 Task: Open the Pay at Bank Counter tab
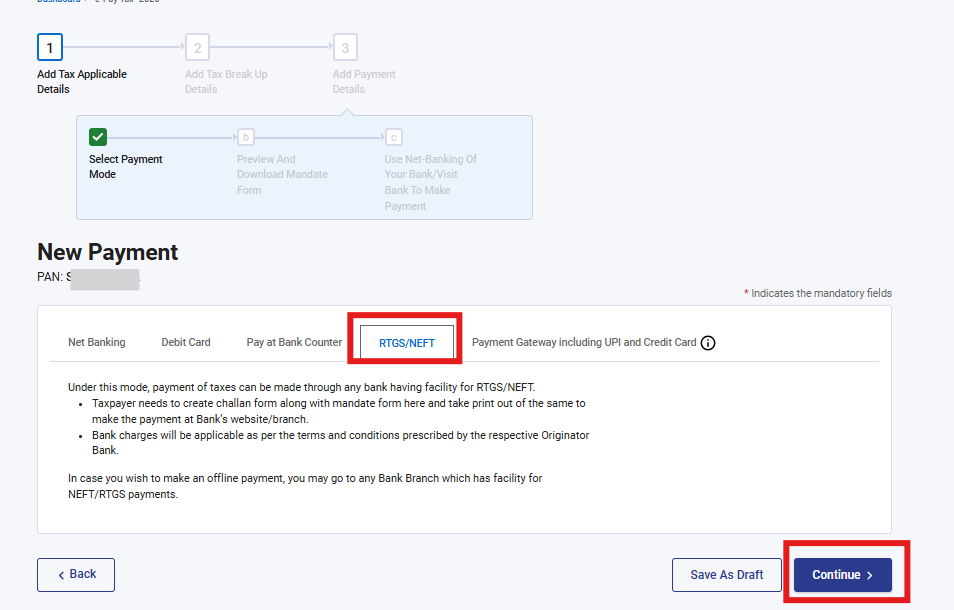[294, 342]
